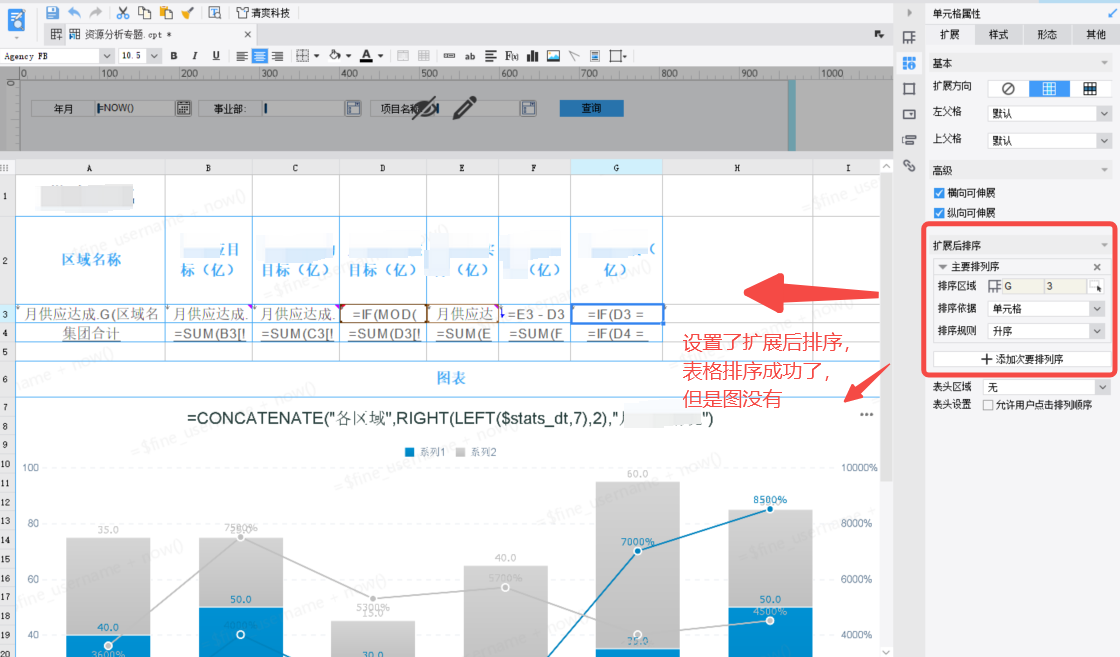The width and height of the screenshot is (1120, 657).
Task: Open the condition attributes icon in the sidebar
Action: [909, 140]
